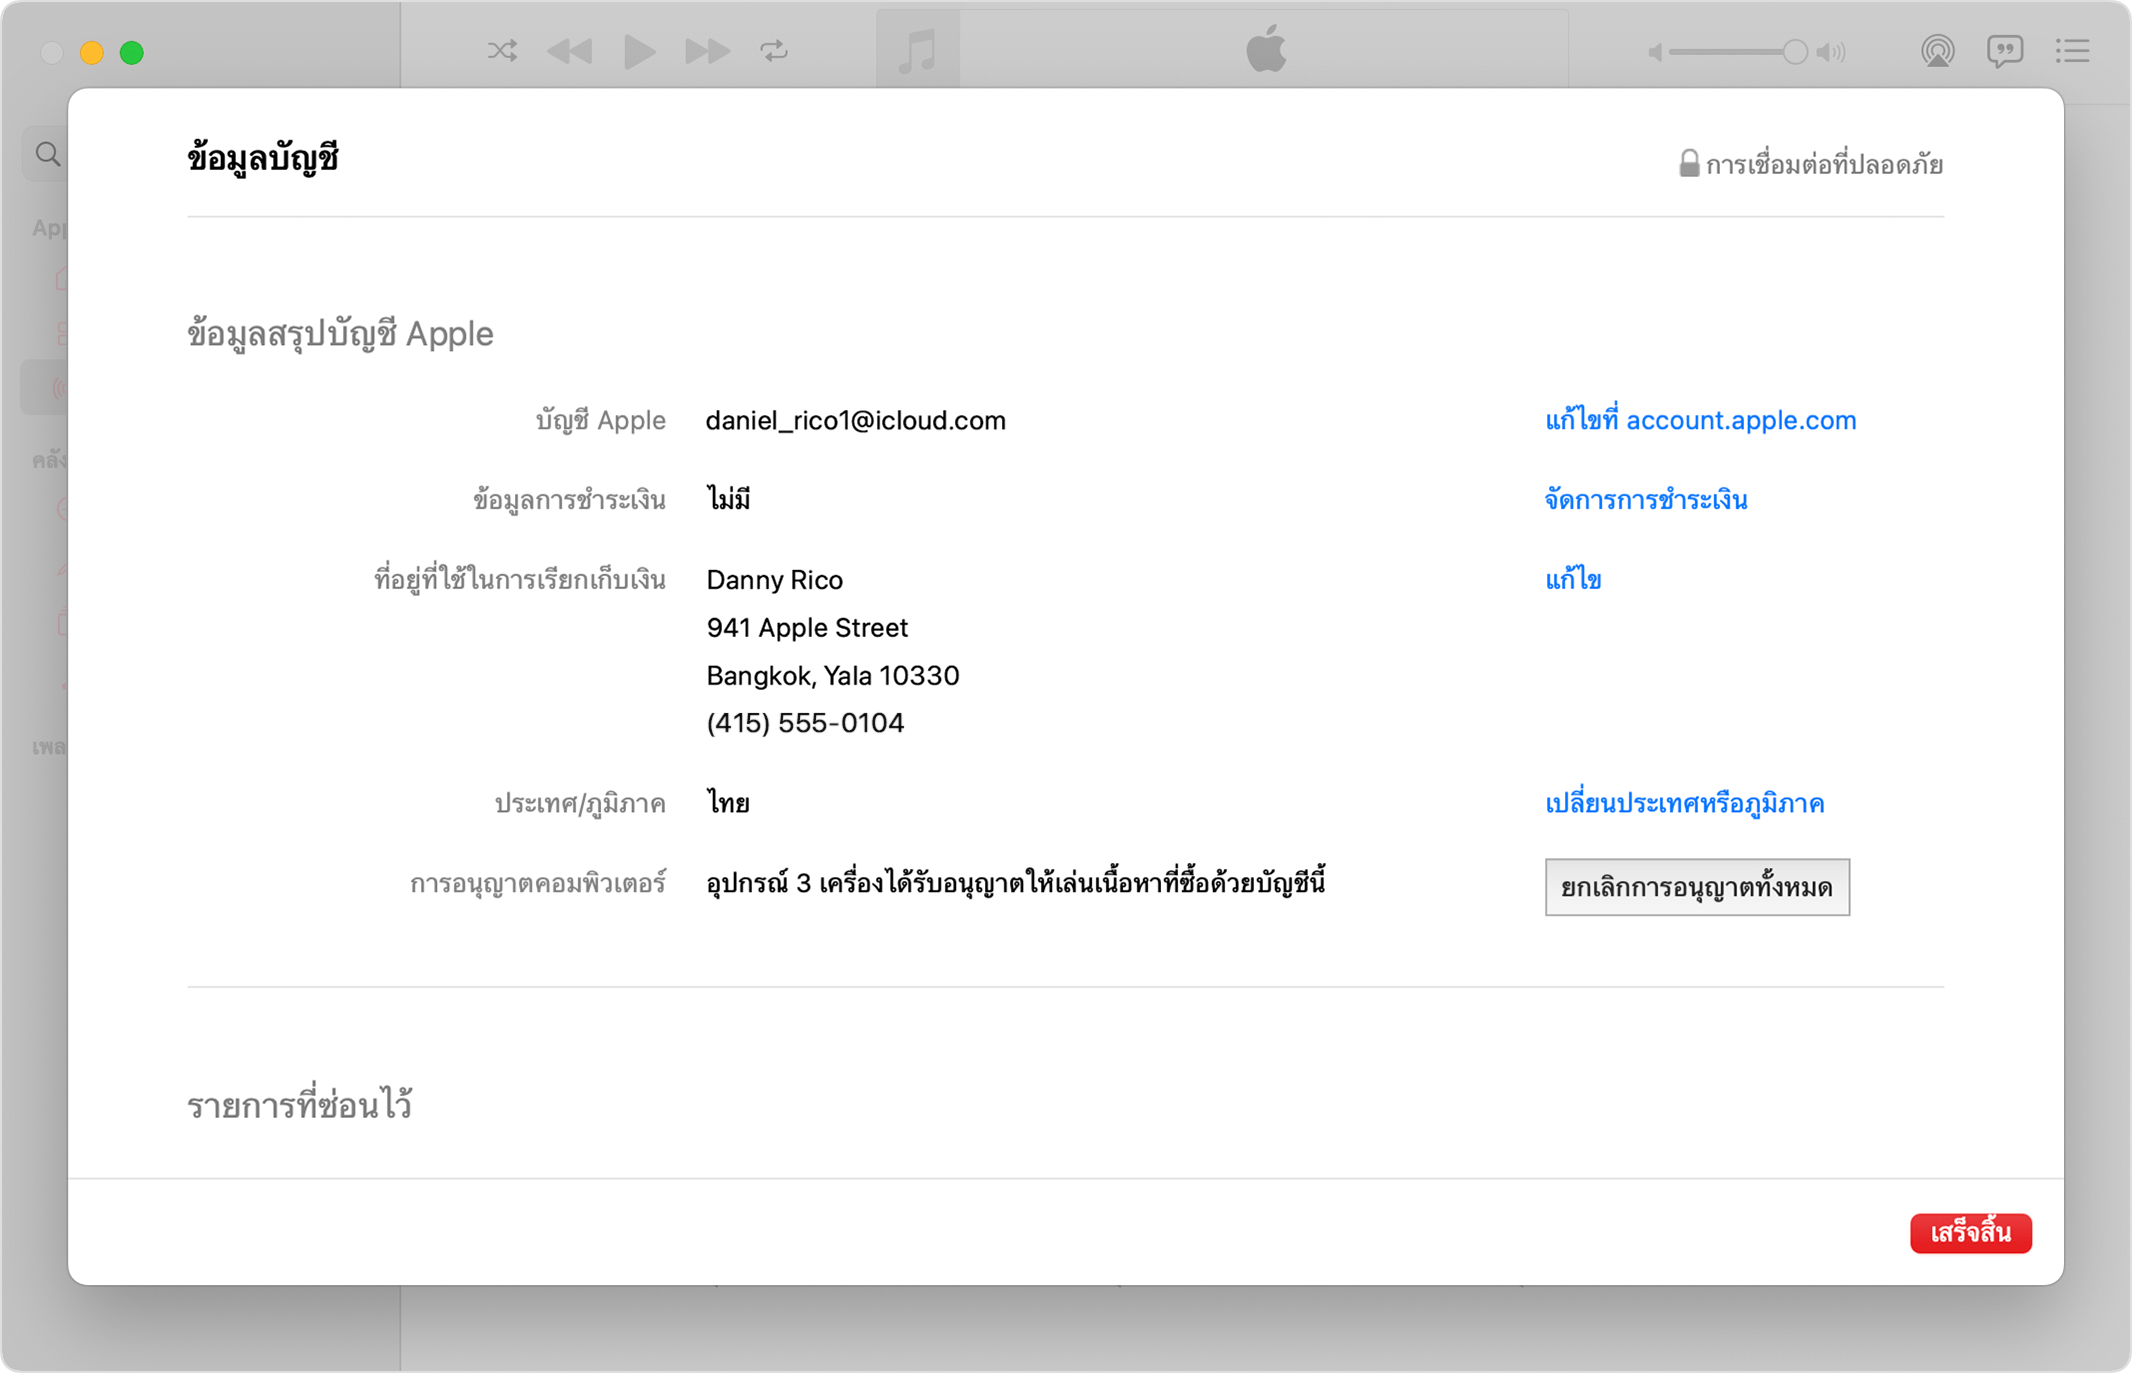Deauthorize all computers with the gray button
Viewport: 2132px width, 1374px height.
click(1697, 887)
